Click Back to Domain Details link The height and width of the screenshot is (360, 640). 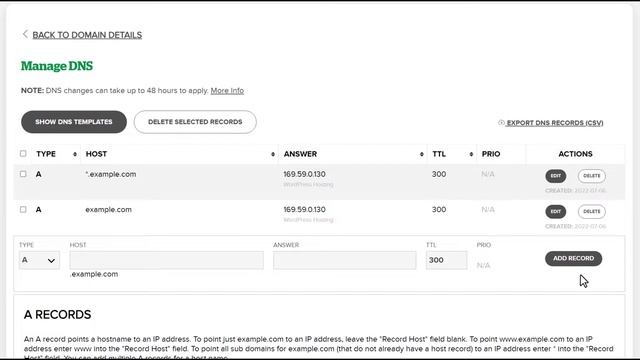click(87, 35)
